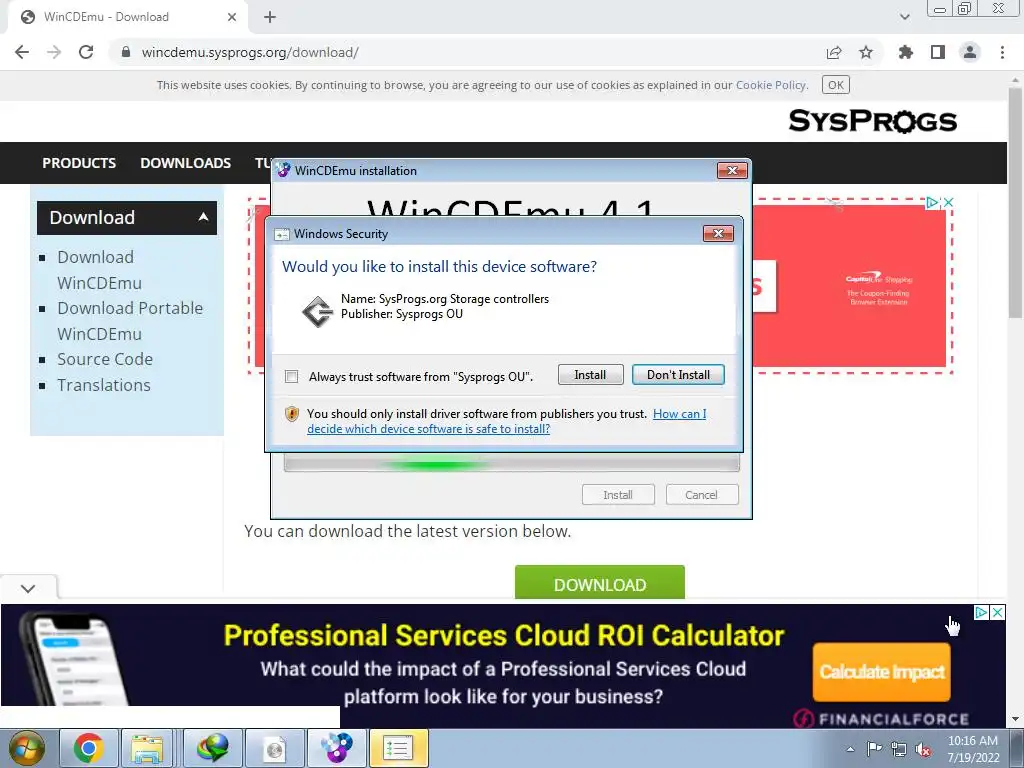
Task: Check Always trust software from Sysprogs OU
Action: point(292,377)
